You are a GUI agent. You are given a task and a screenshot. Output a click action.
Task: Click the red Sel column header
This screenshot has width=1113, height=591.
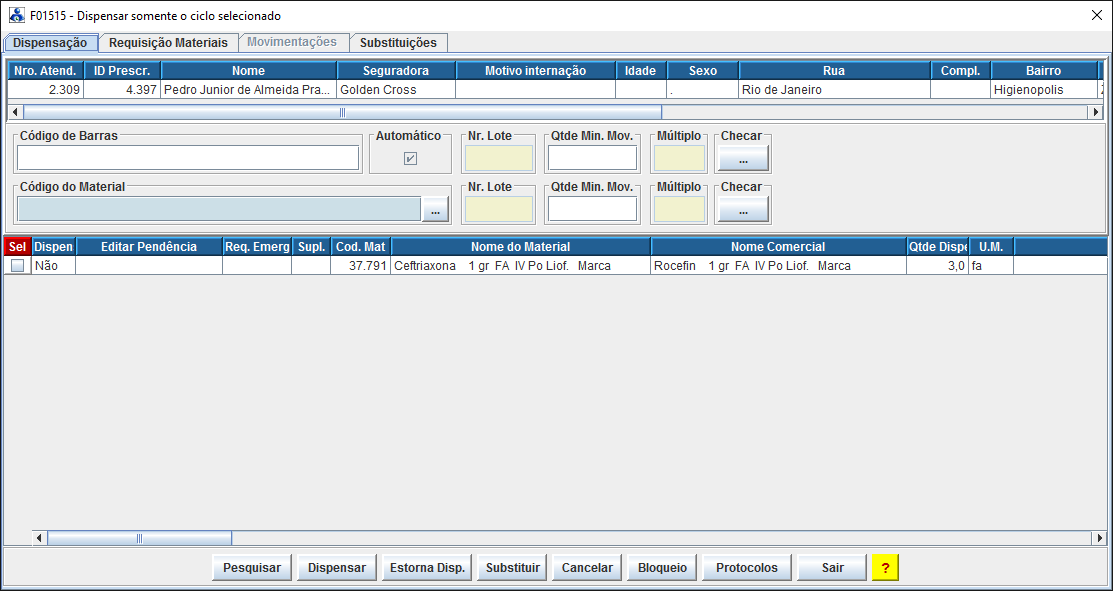pos(17,247)
